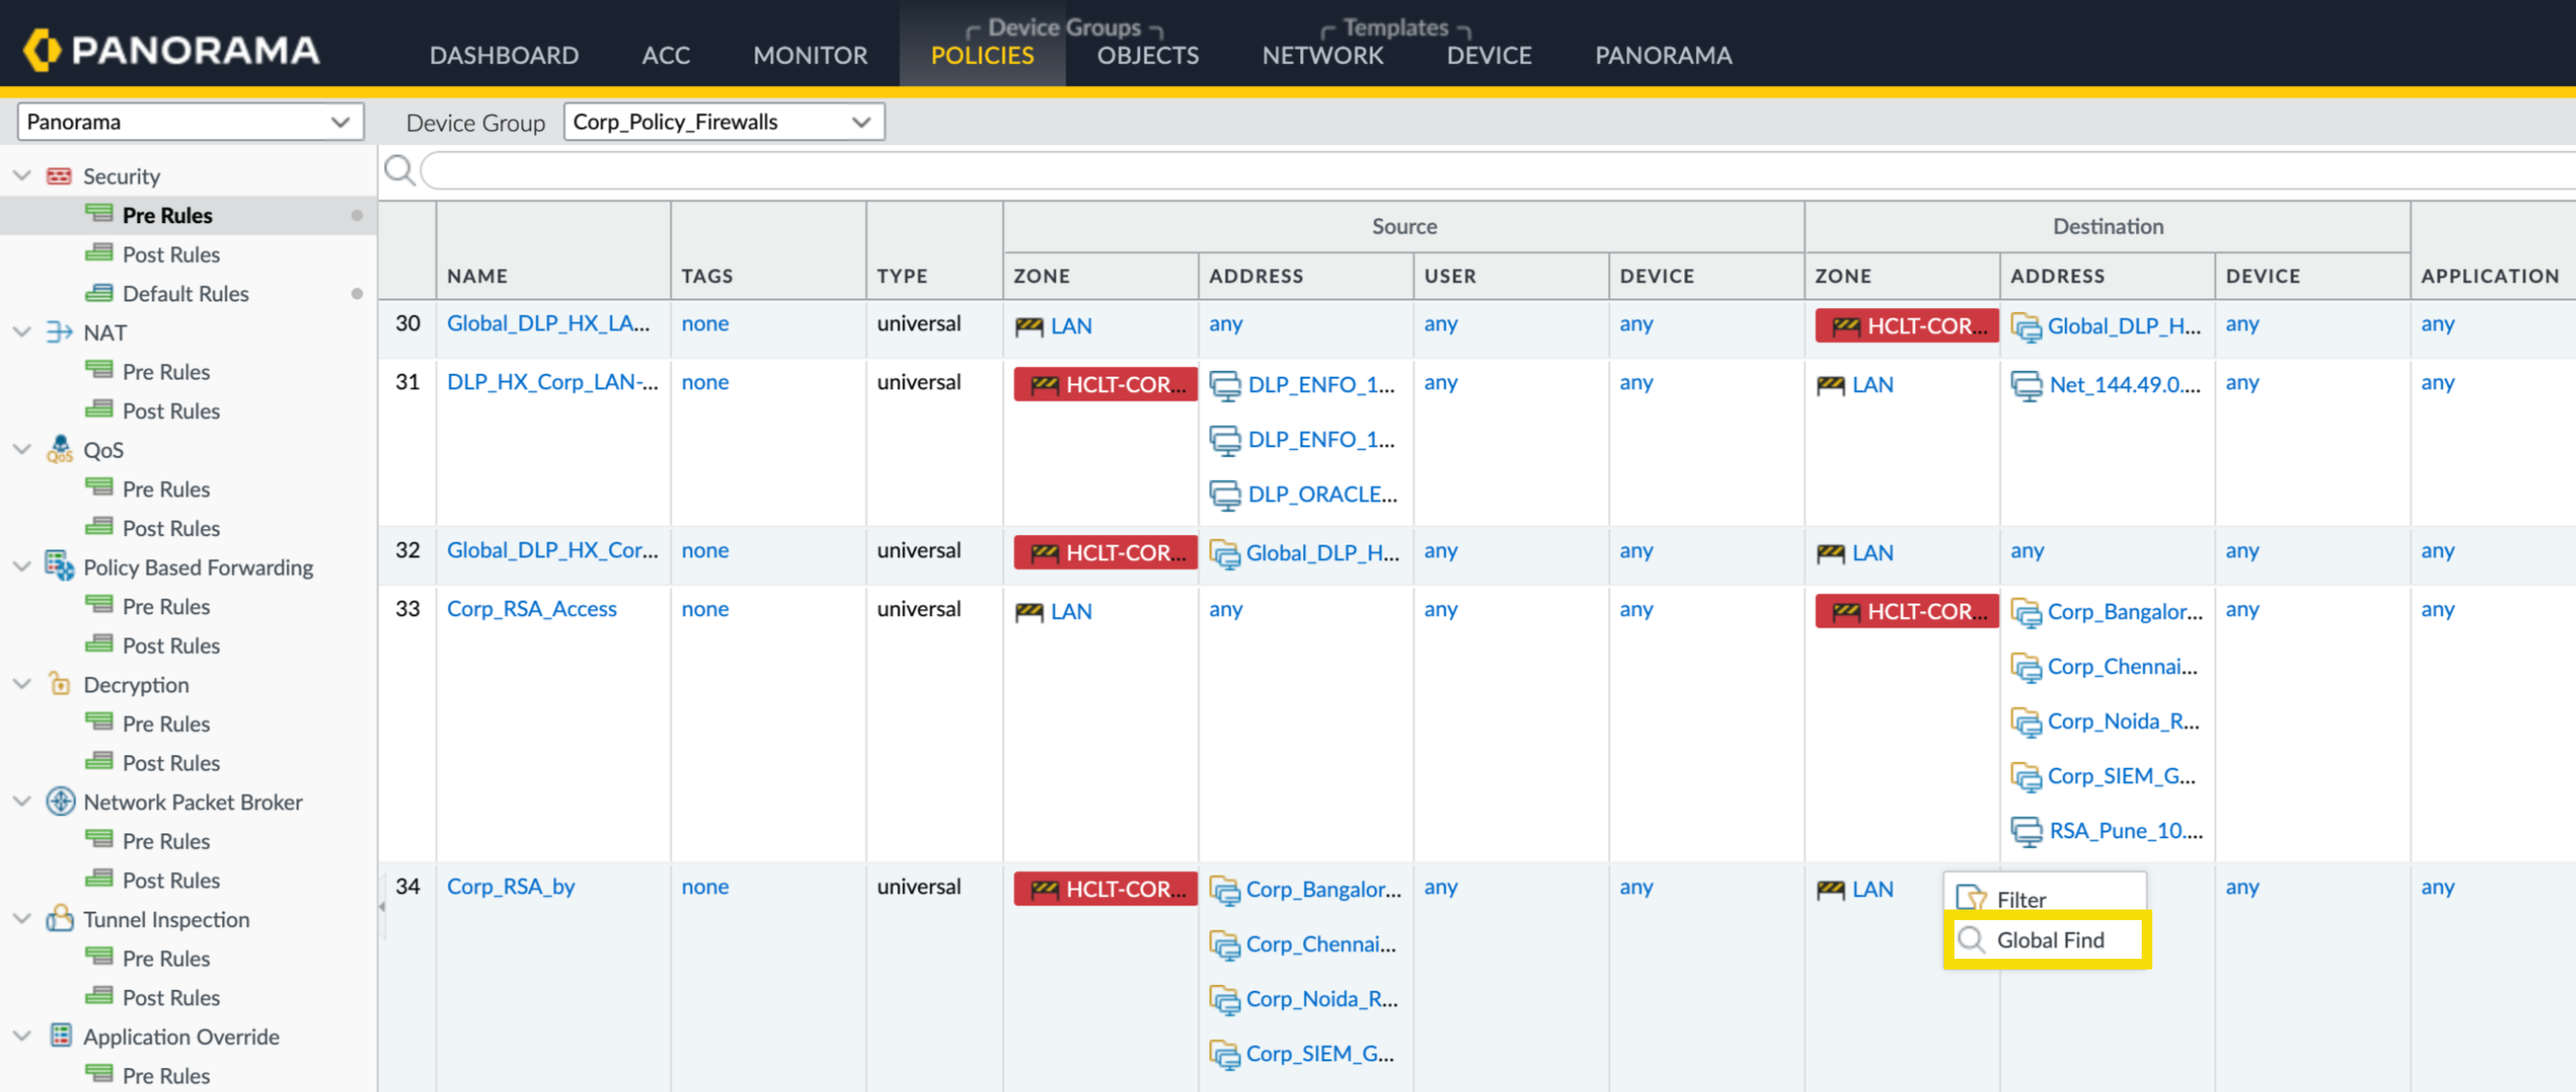Collapse the Security tree section
Screen dimensions: 2576x1092
22,176
